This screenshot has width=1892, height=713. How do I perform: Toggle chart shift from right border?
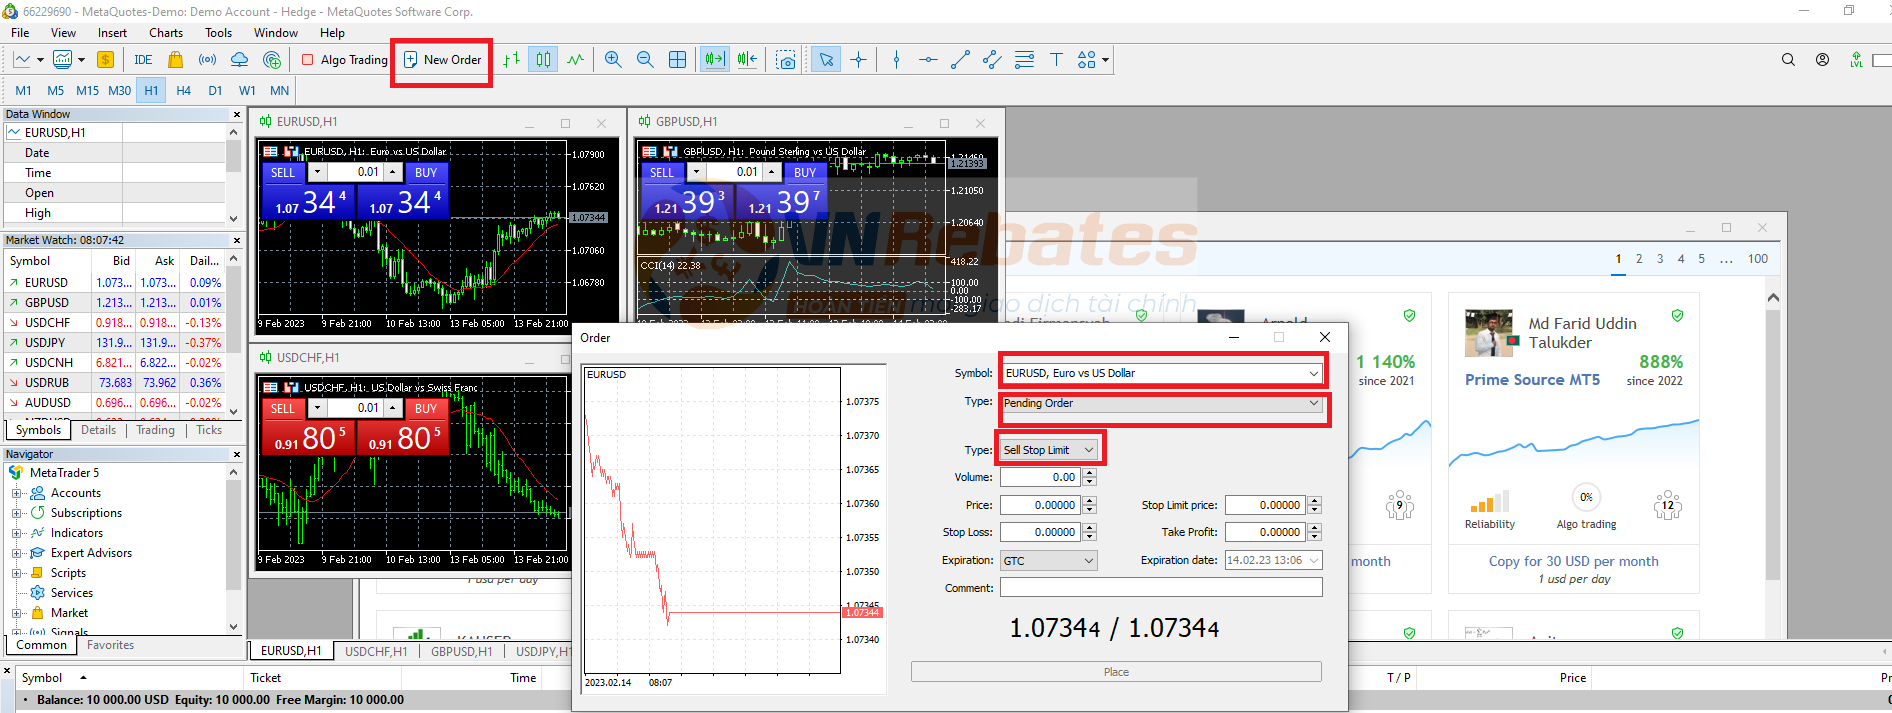click(747, 60)
